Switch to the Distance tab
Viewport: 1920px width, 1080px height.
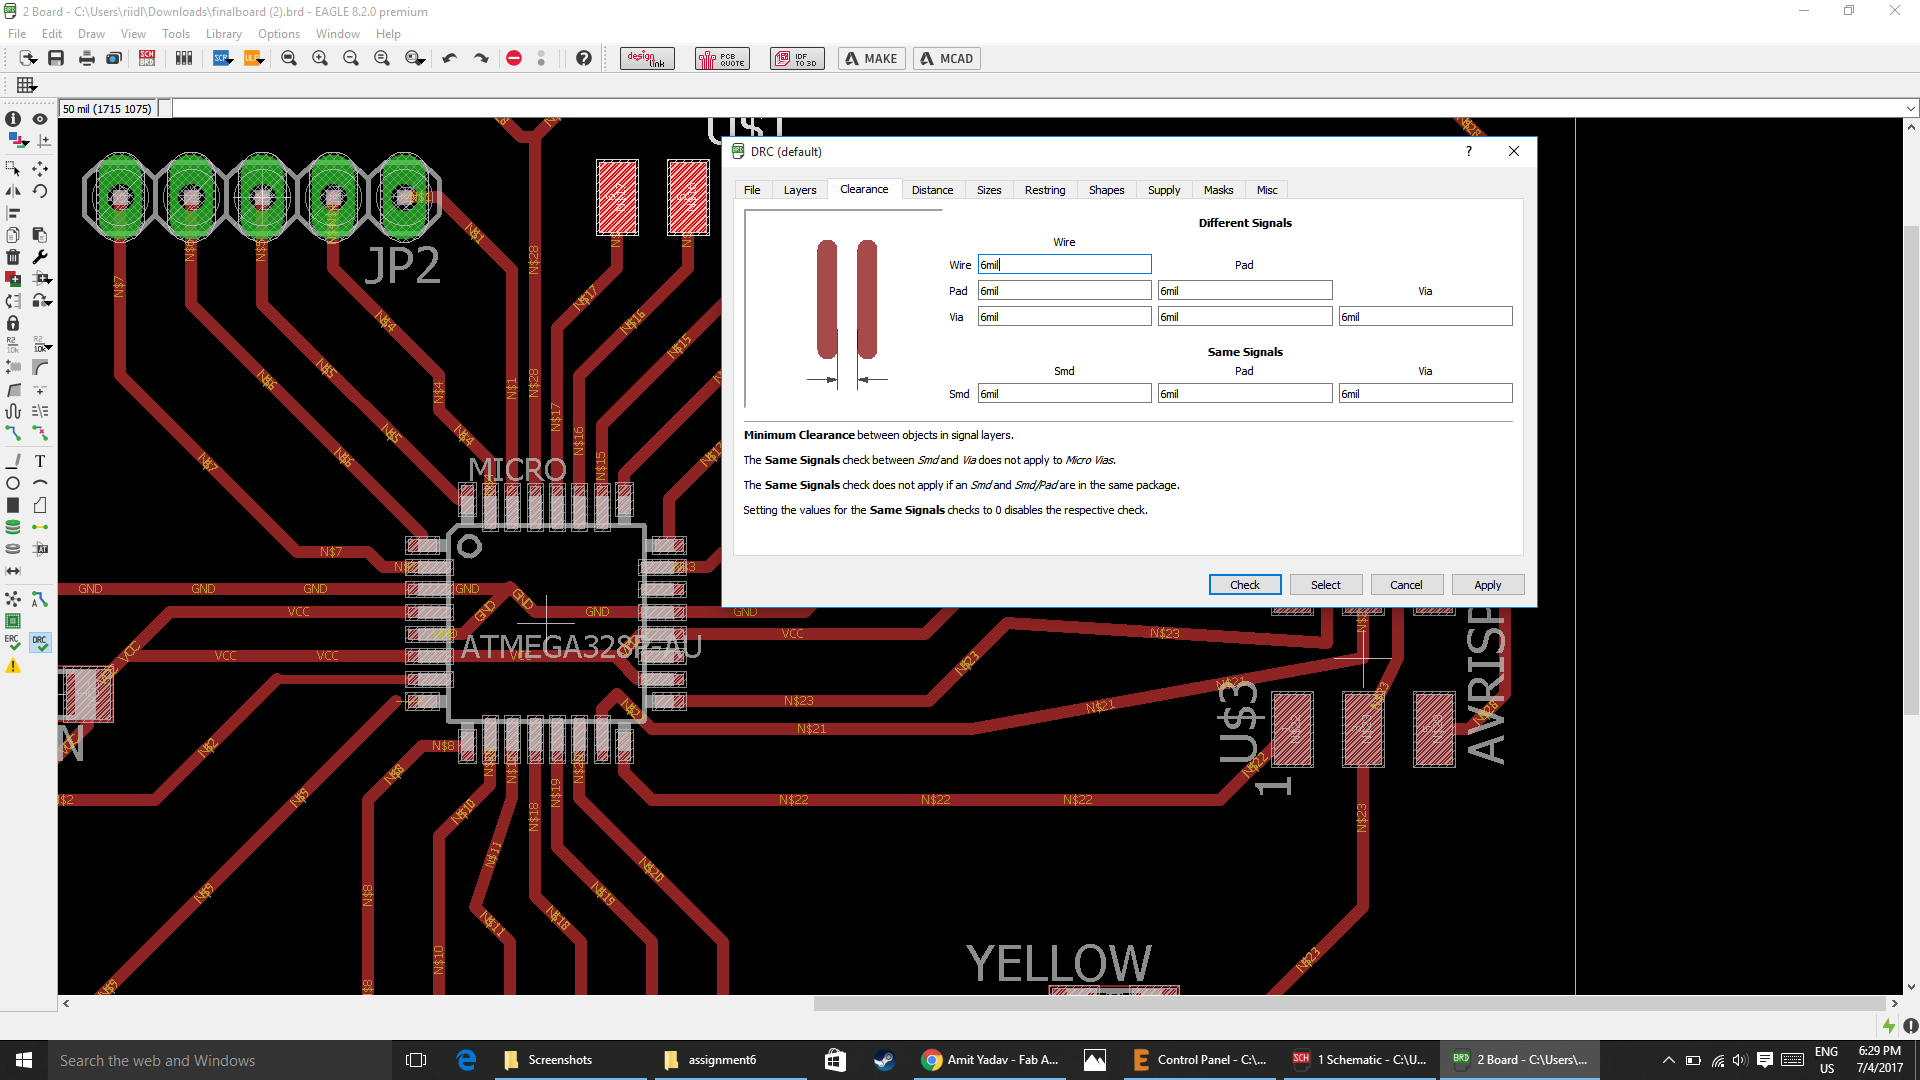[x=932, y=190]
